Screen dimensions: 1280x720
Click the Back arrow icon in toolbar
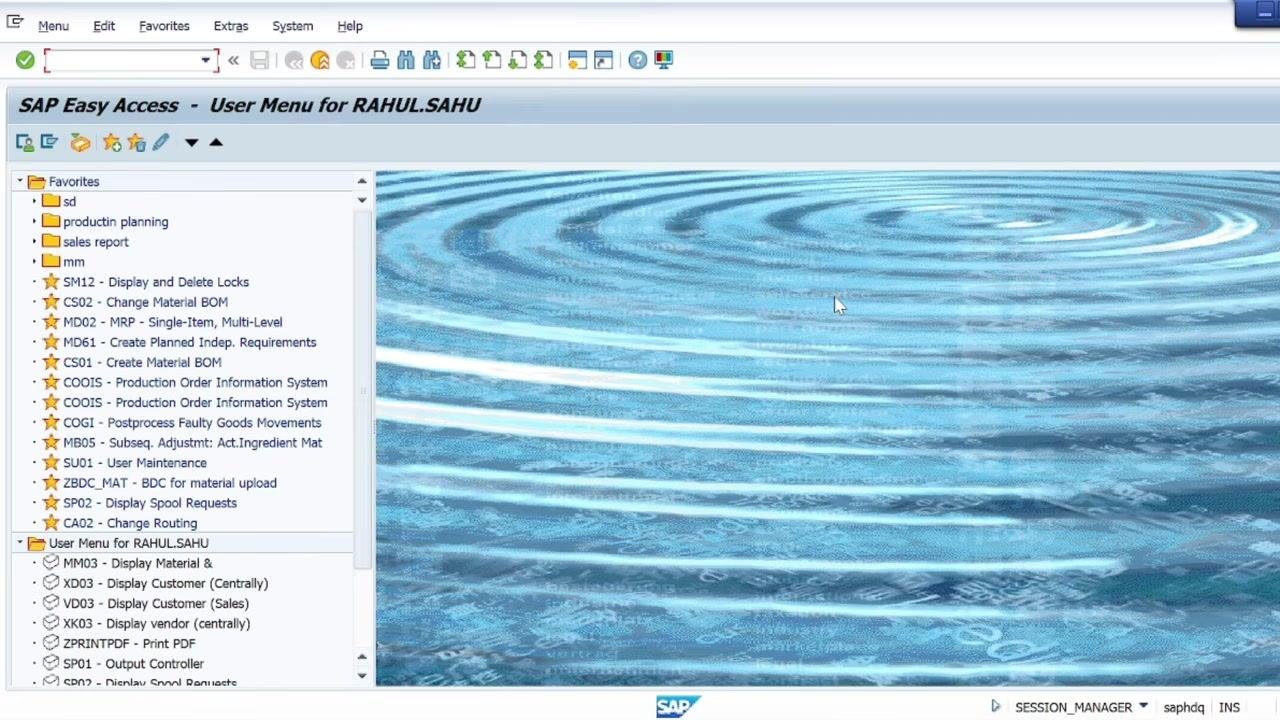pyautogui.click(x=294, y=61)
